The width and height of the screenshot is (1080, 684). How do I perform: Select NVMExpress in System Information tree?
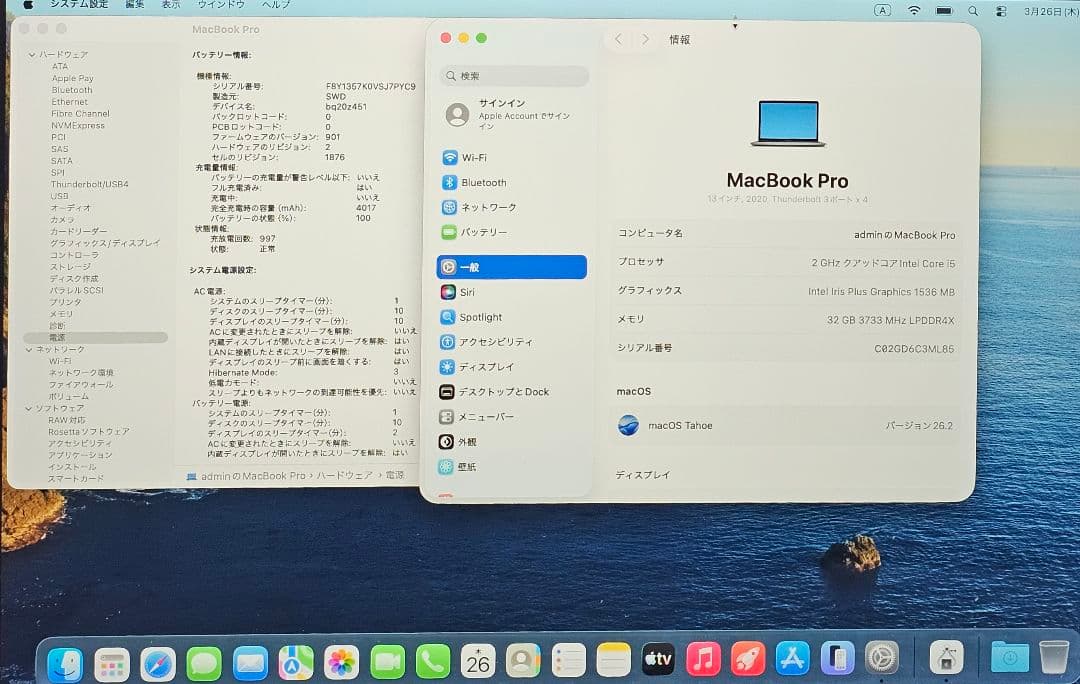tap(78, 125)
